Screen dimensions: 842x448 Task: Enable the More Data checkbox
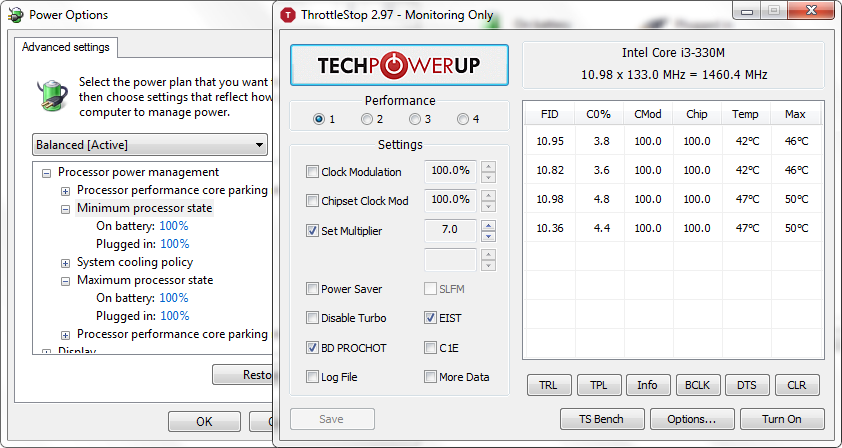(x=430, y=377)
